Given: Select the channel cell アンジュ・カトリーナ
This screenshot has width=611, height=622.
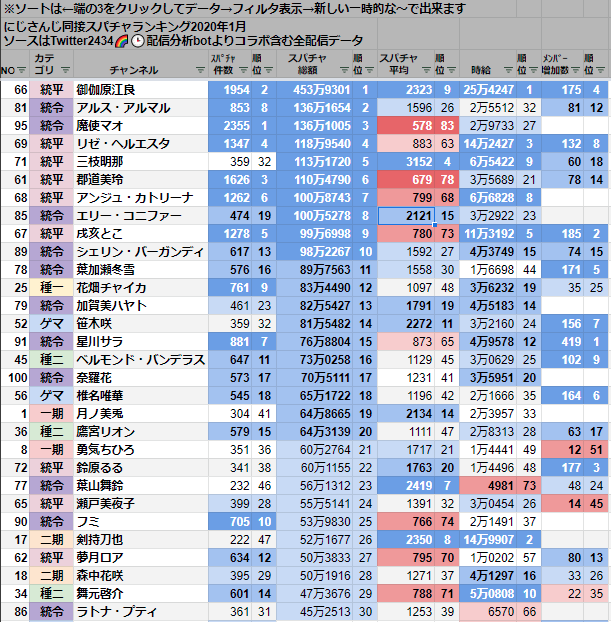Looking at the screenshot, I should pyautogui.click(x=140, y=198).
